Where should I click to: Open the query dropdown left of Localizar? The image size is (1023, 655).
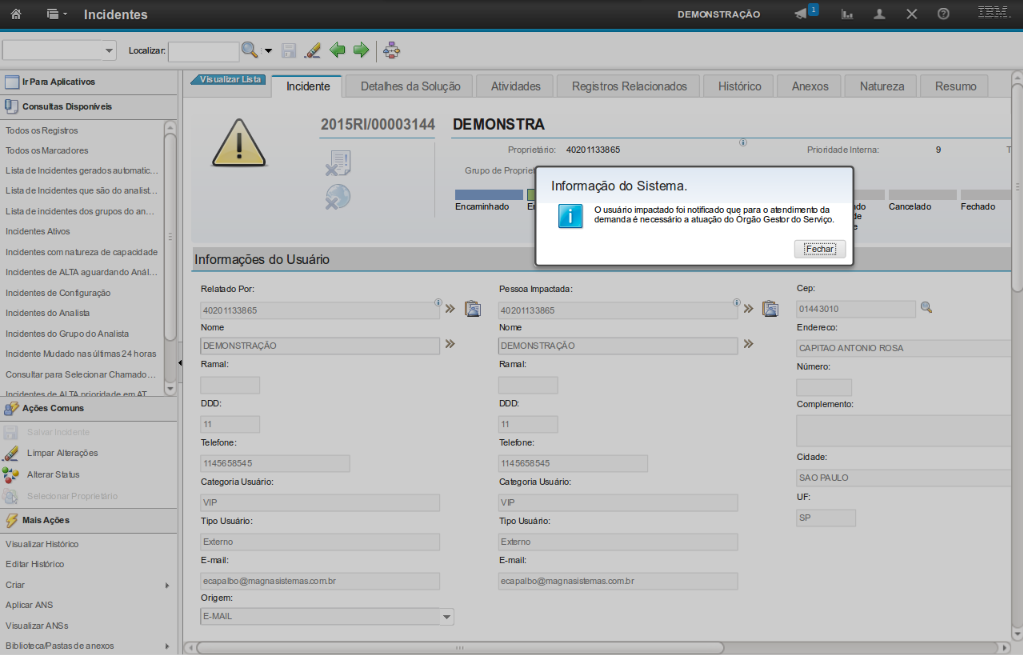click(109, 50)
